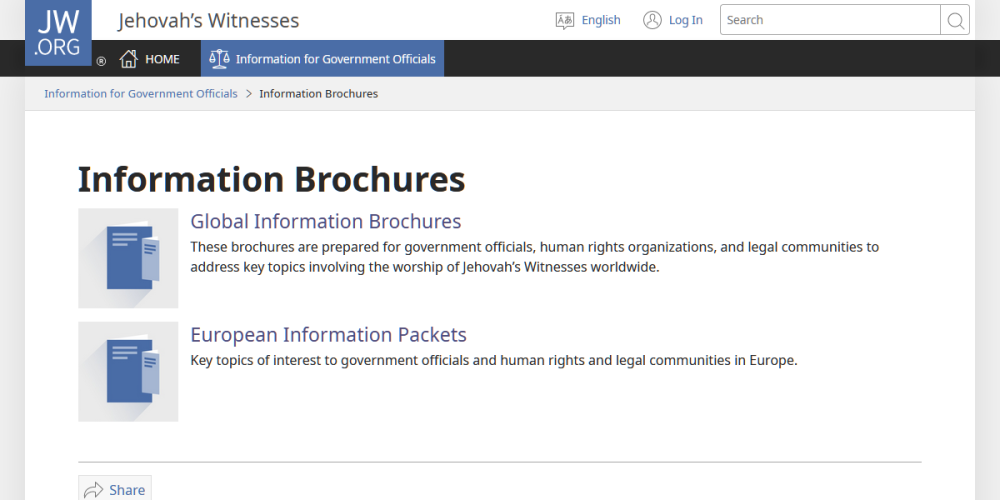Select Information for Government Officials tab
Viewport: 1000px width, 500px height.
pos(335,59)
